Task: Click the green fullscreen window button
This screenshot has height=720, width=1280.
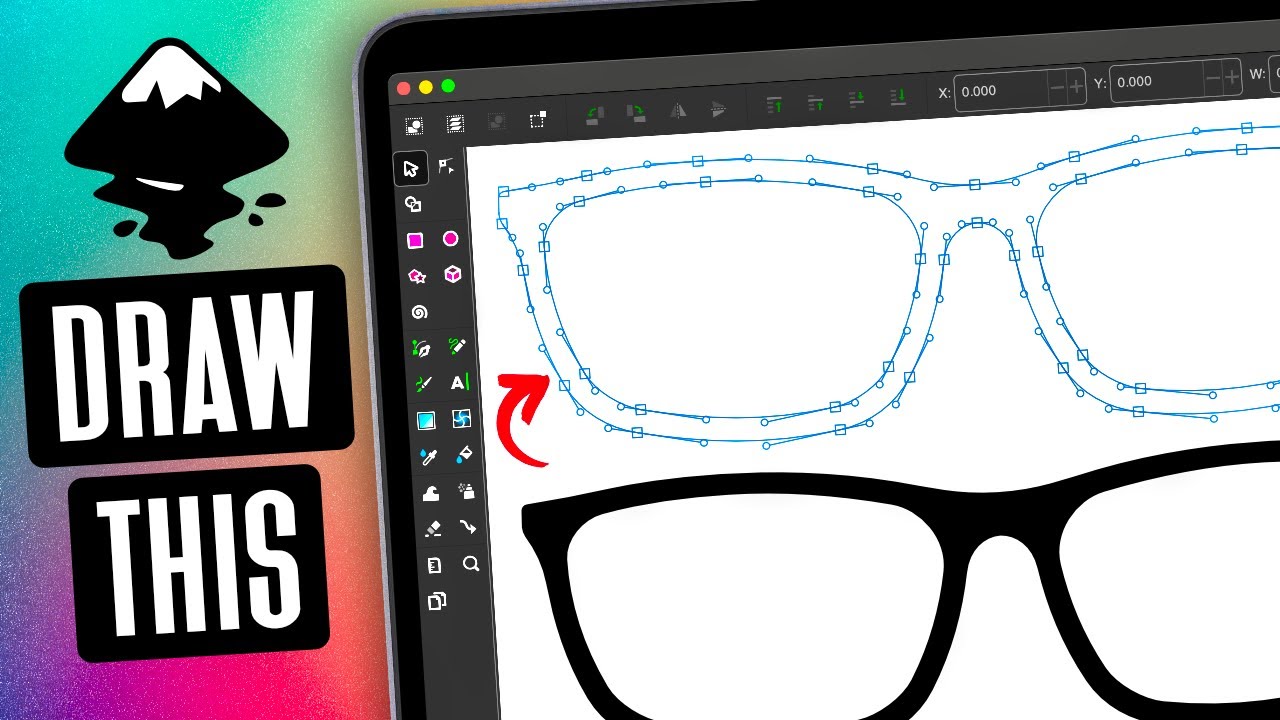Action: pos(448,86)
